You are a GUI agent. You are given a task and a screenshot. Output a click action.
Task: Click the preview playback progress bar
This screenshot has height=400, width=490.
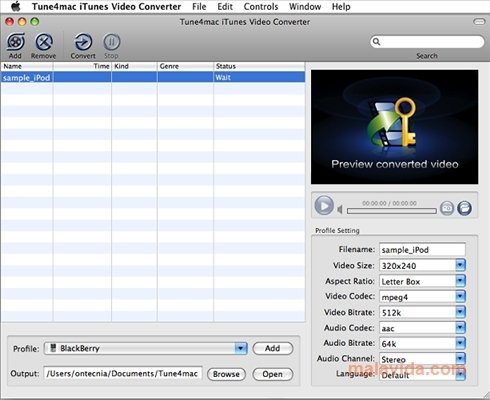[392, 211]
